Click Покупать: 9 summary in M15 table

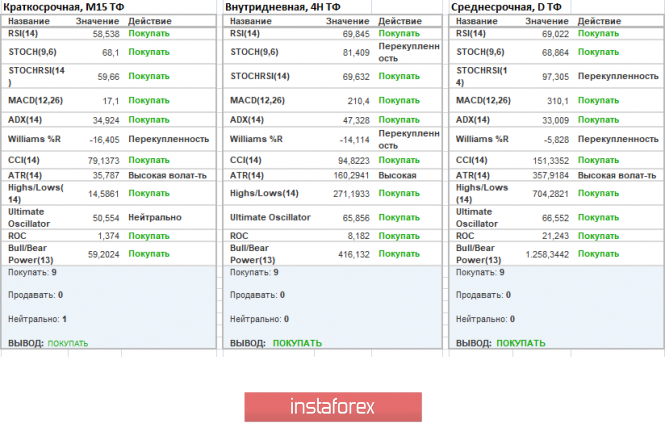pyautogui.click(x=31, y=271)
